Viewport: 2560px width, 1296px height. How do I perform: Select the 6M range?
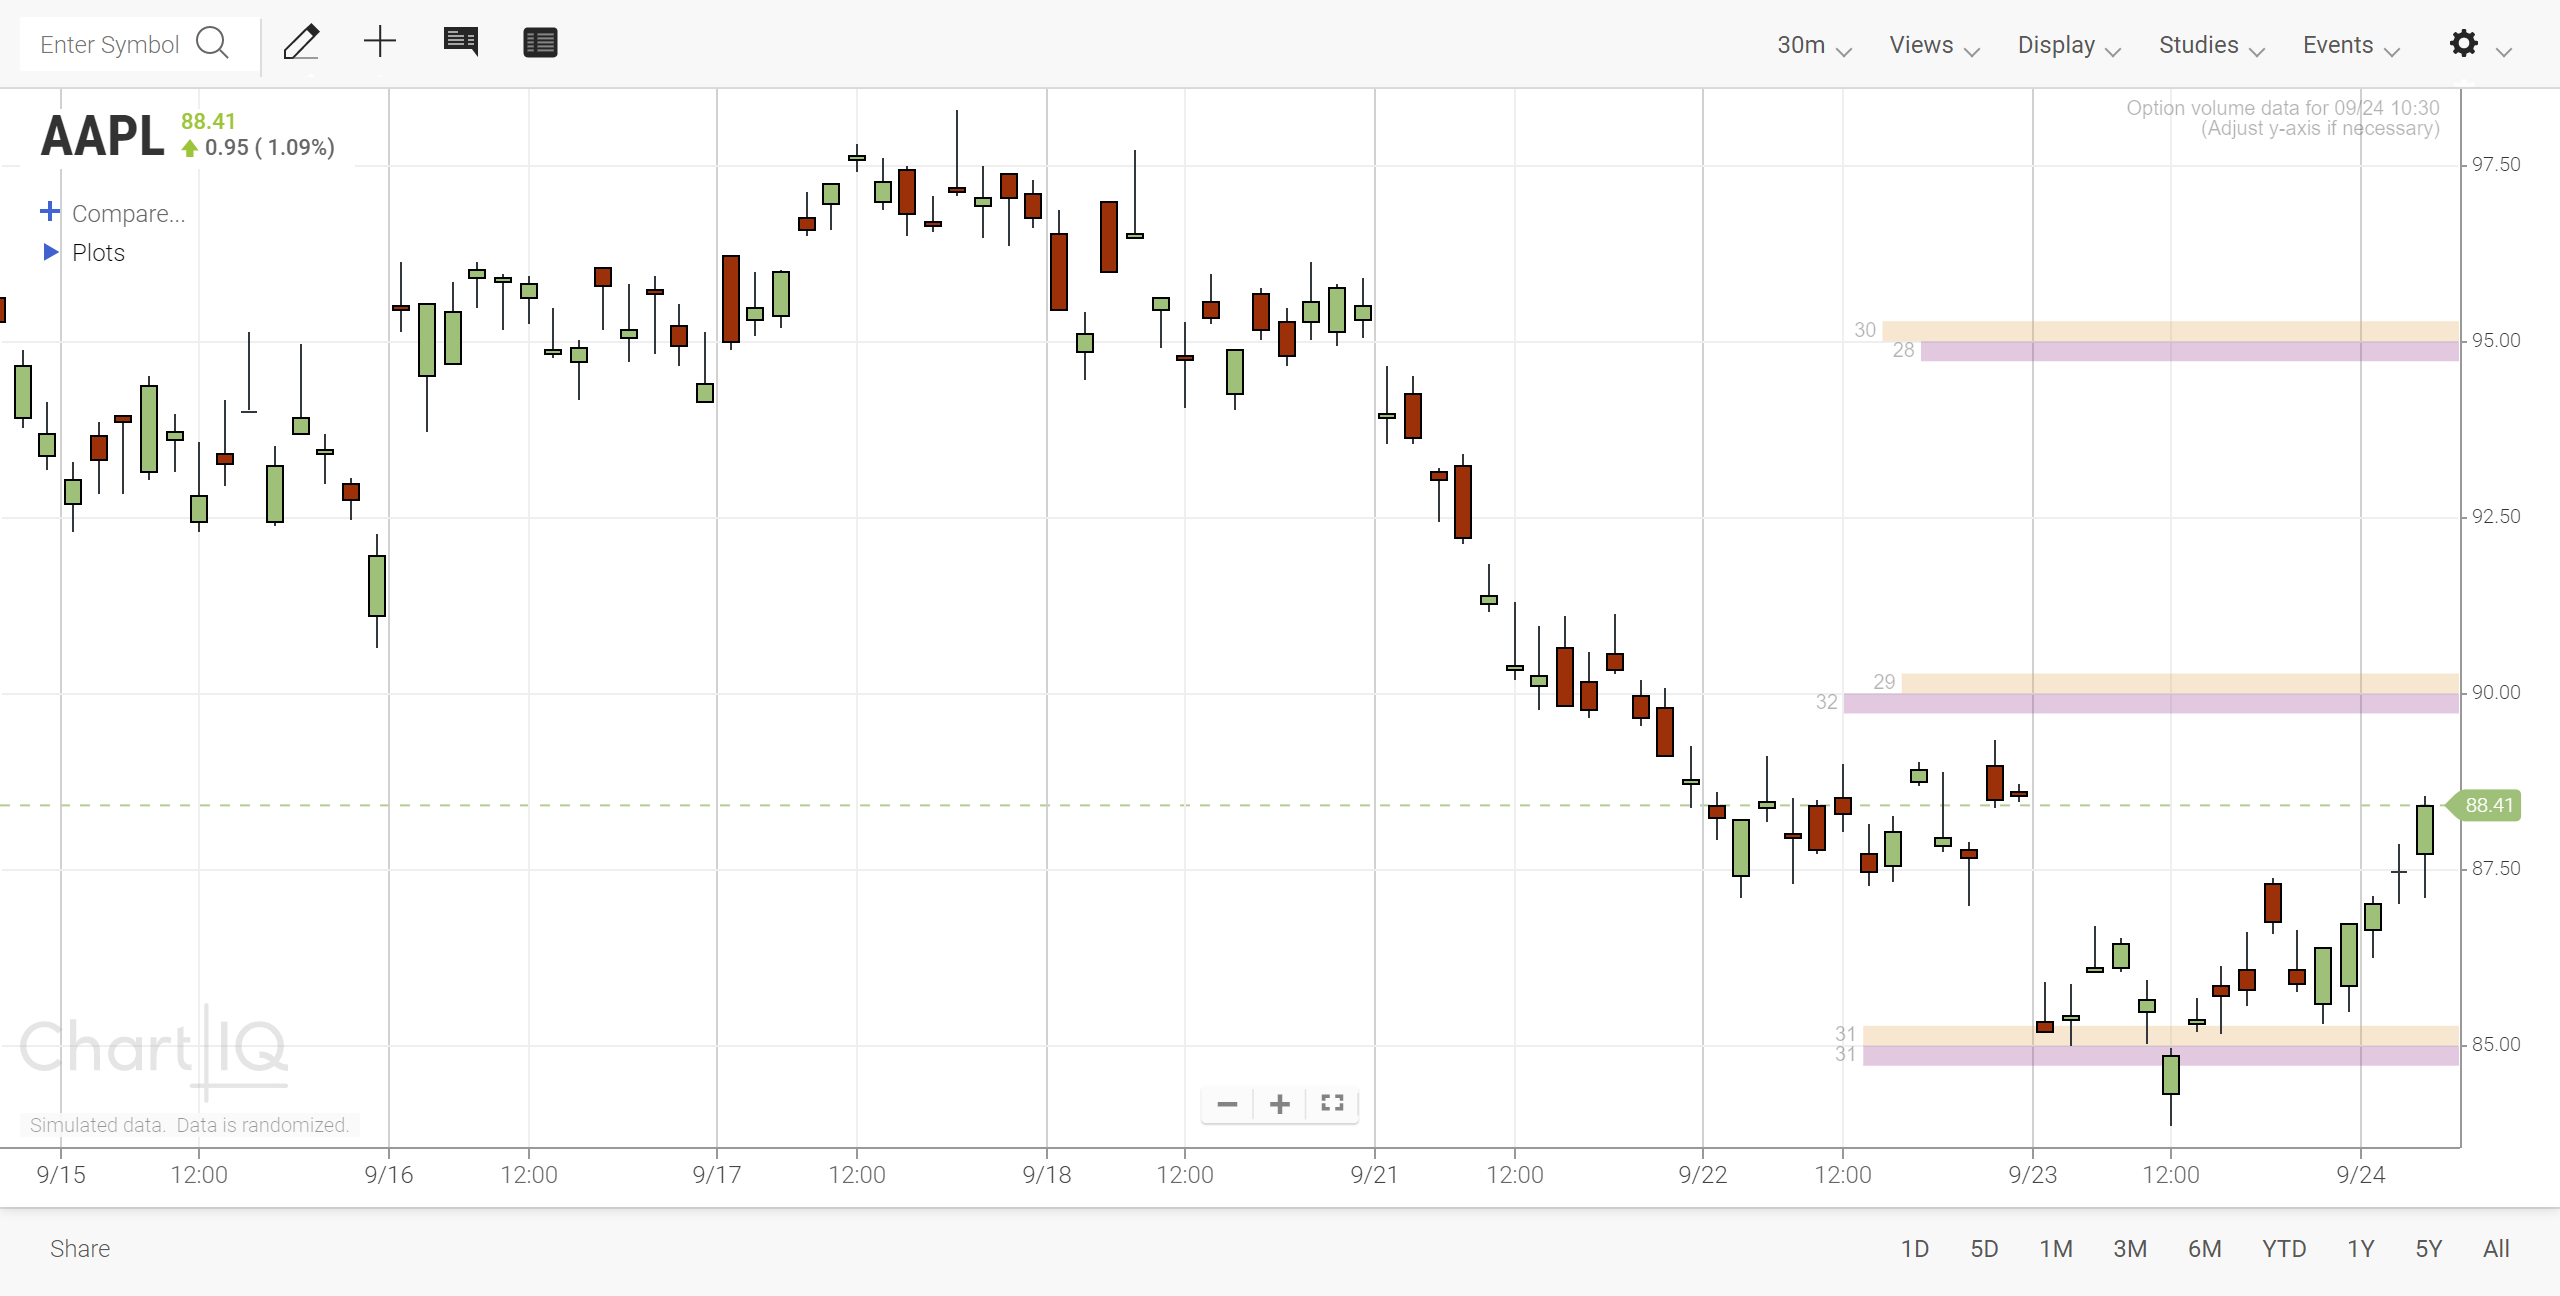coord(2204,1249)
